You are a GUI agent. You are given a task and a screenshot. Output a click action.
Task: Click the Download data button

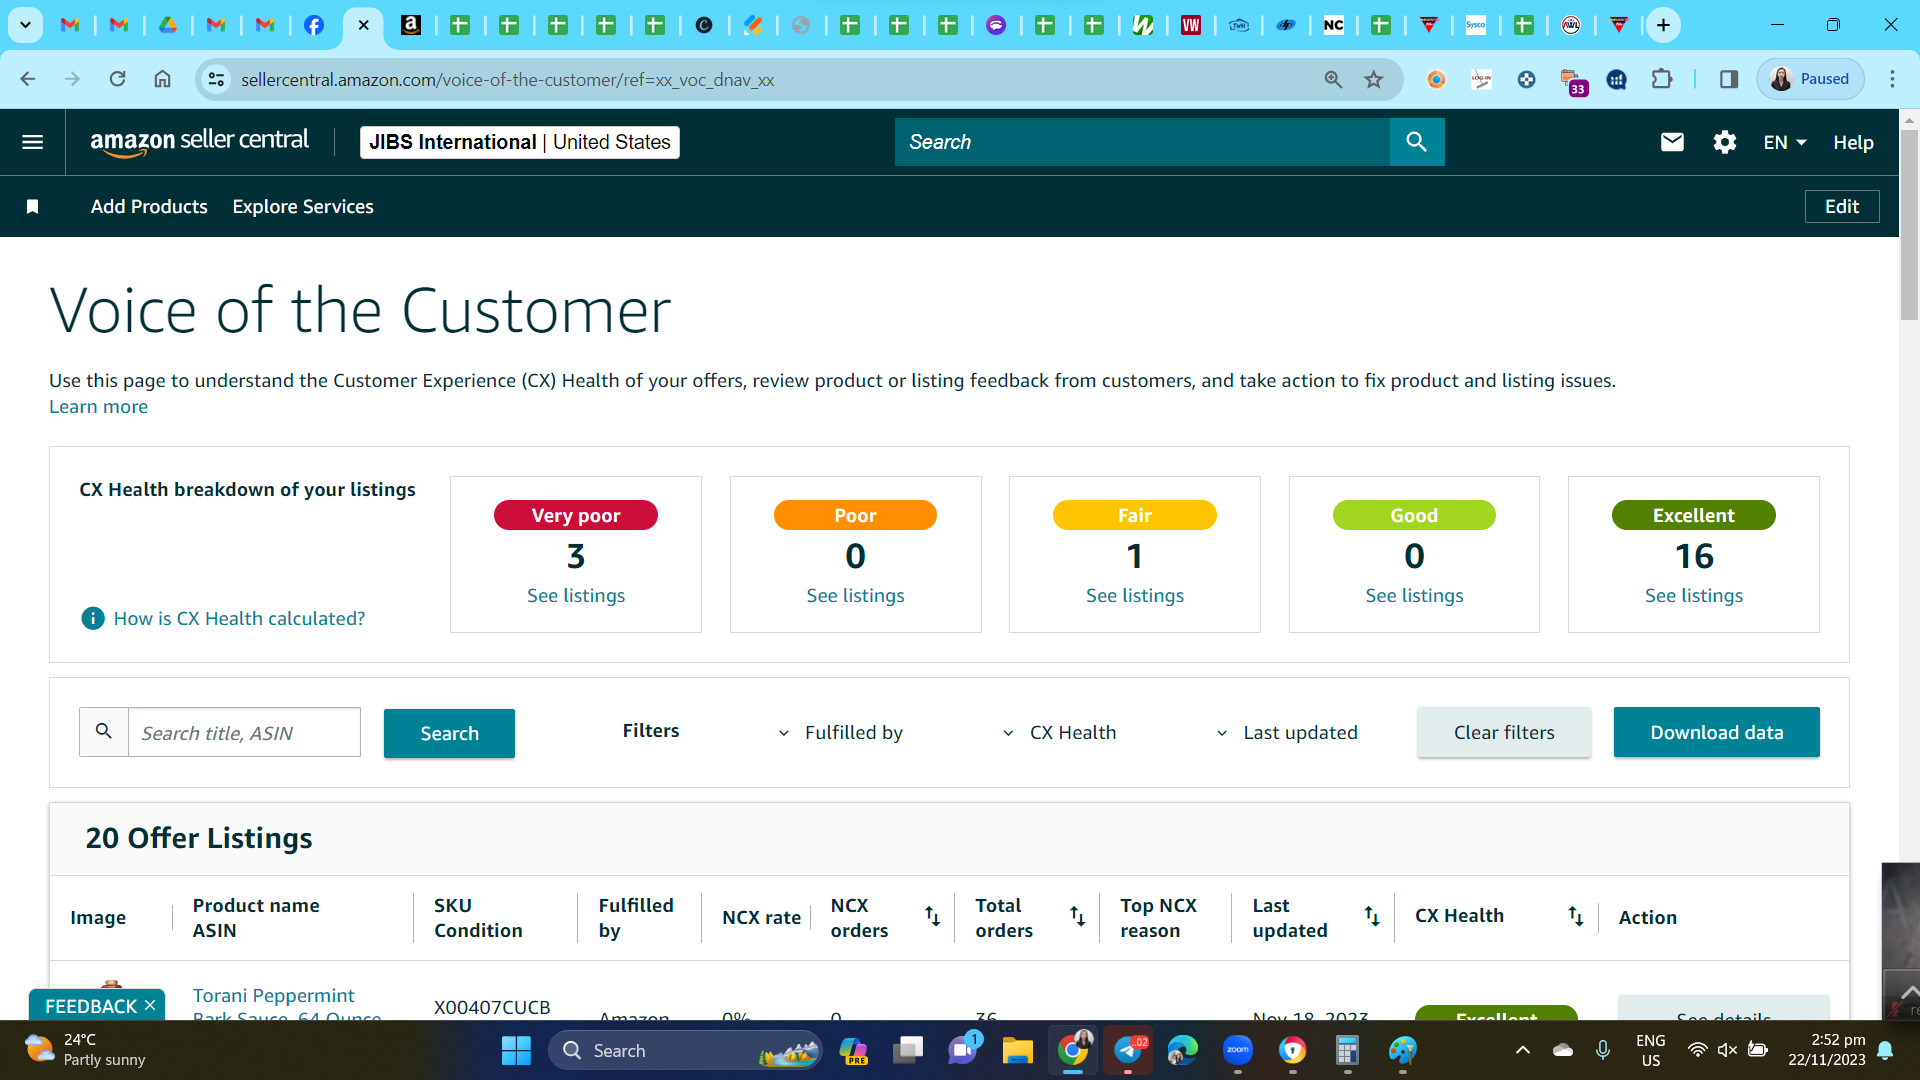1717,732
